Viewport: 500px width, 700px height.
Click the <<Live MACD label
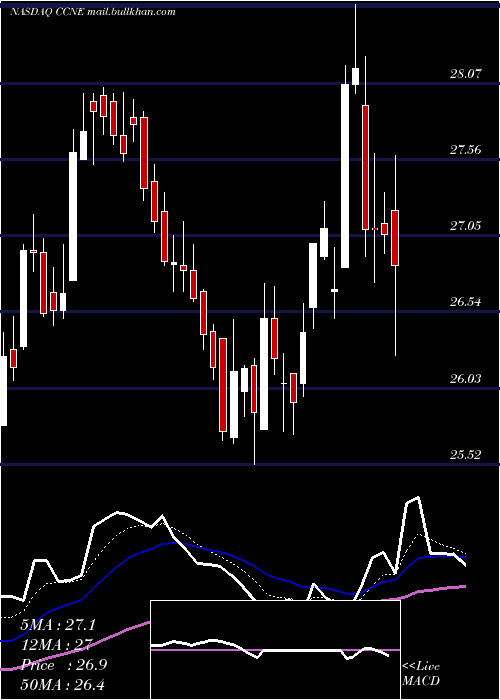(421, 673)
